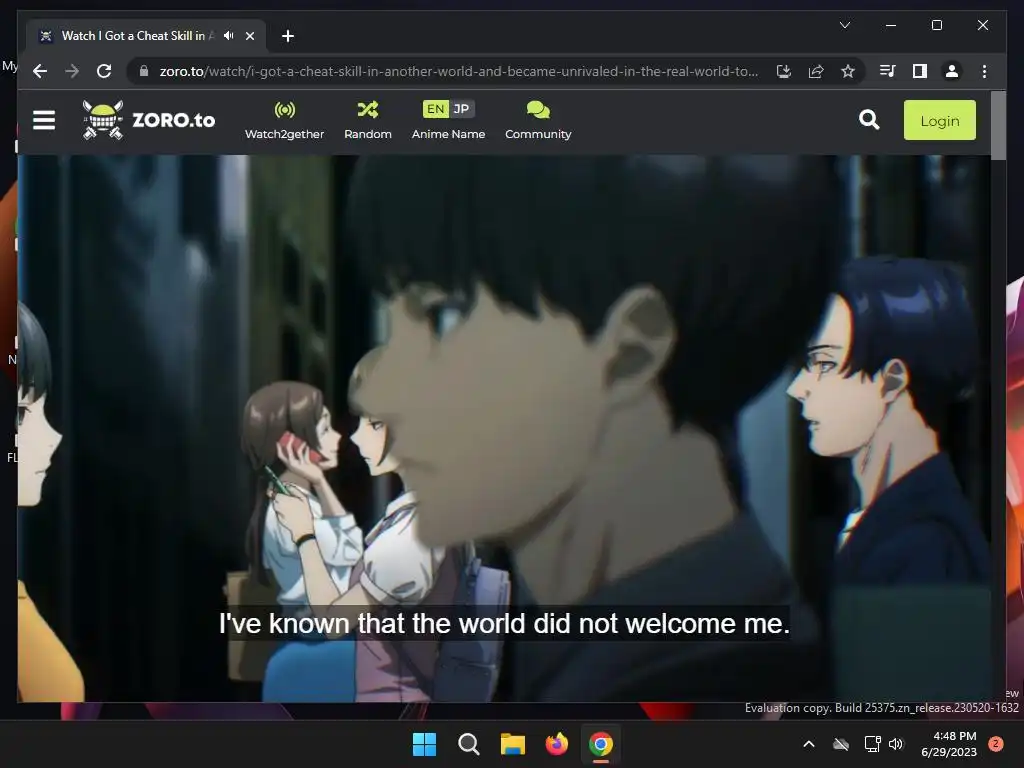This screenshot has width=1024, height=768.
Task: Click the green Login button
Action: coord(939,120)
